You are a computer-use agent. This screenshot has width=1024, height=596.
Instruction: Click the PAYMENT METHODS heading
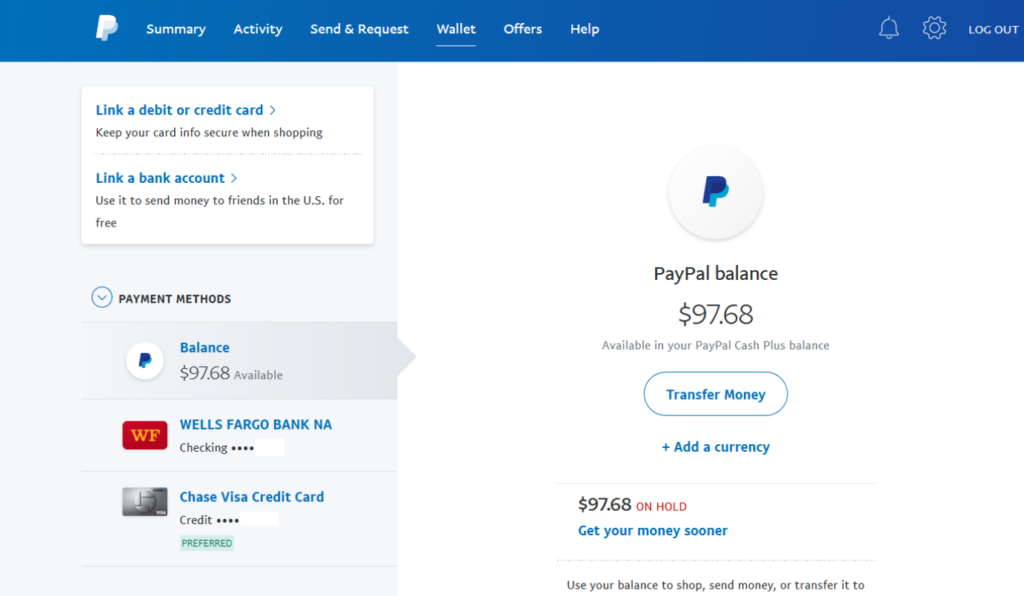tap(174, 299)
